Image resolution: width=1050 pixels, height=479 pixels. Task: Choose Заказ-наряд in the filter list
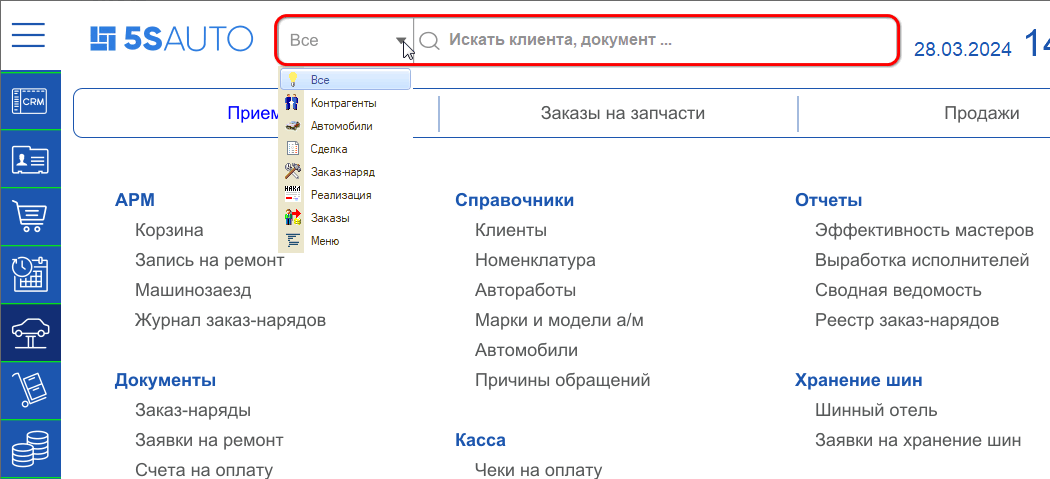[x=346, y=172]
